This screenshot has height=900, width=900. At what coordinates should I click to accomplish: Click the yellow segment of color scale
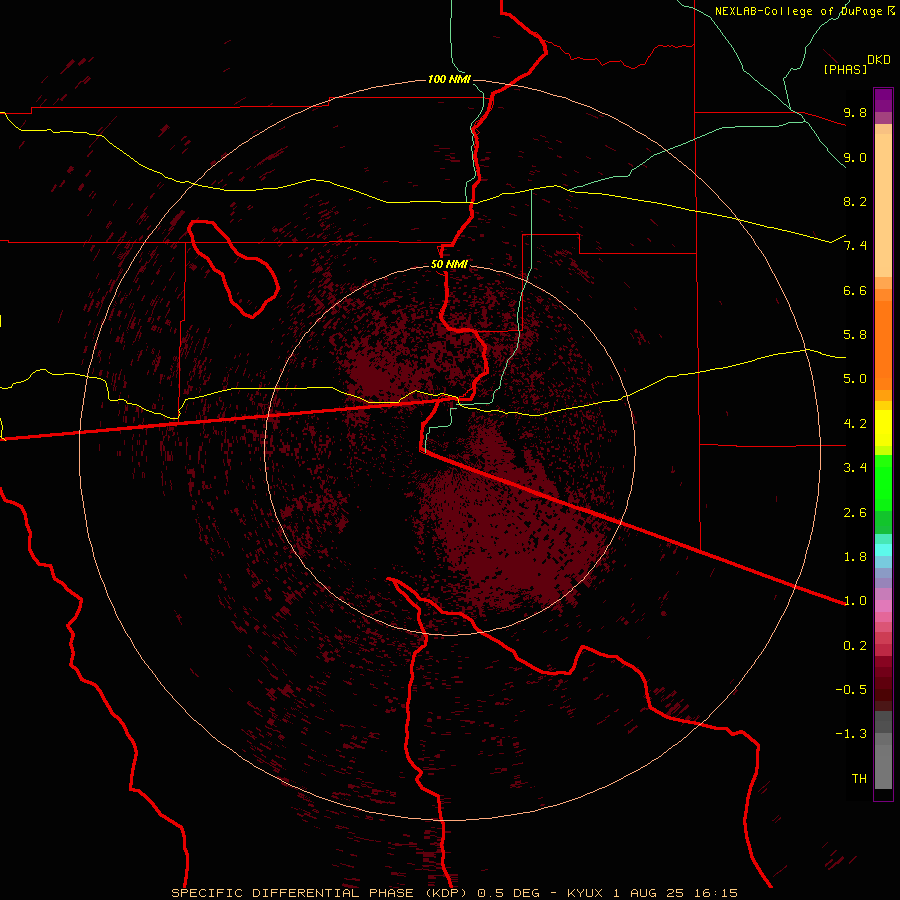point(883,428)
